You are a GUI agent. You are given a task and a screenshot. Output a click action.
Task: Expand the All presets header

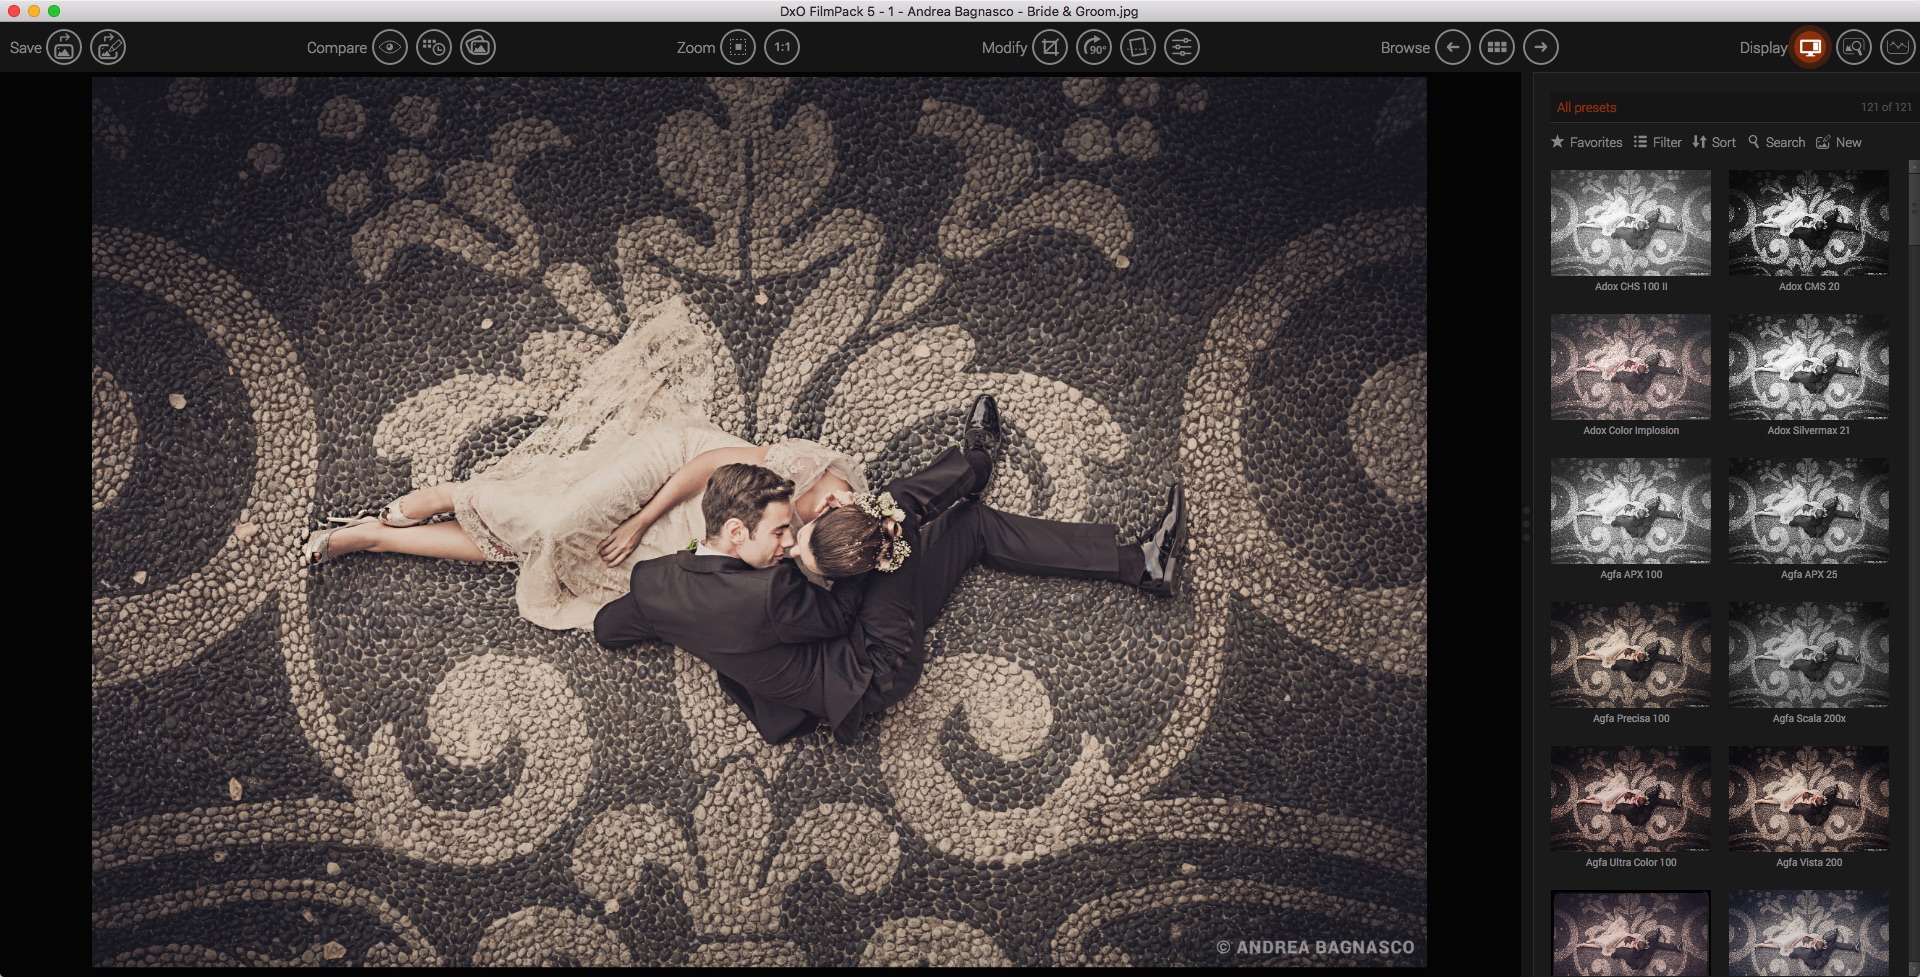[x=1586, y=107]
